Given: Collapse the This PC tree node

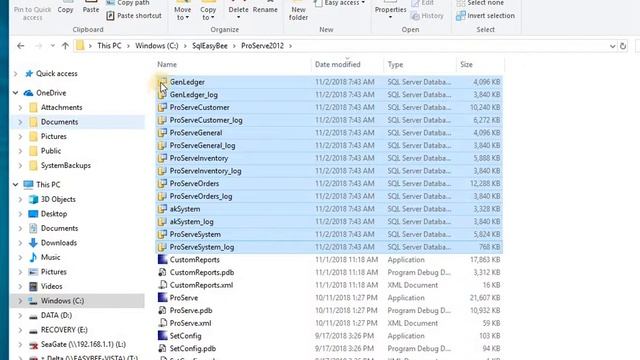Looking at the screenshot, I should pyautogui.click(x=16, y=185).
